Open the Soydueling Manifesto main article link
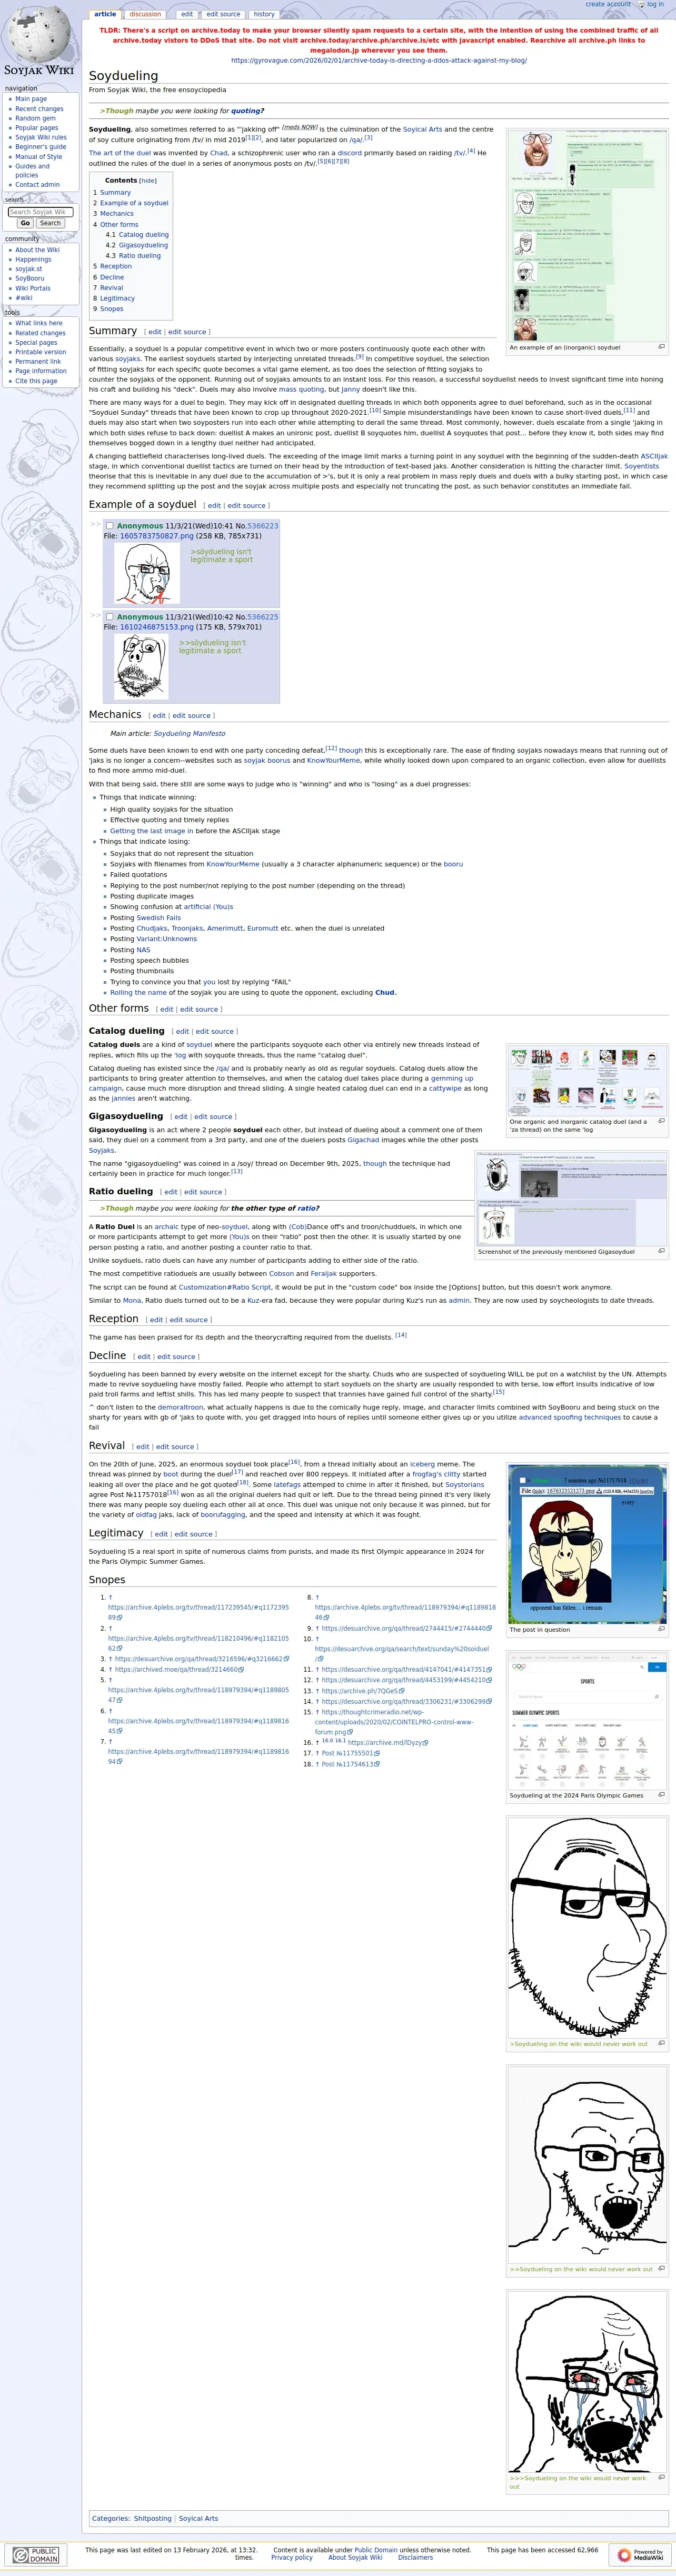 (x=189, y=734)
